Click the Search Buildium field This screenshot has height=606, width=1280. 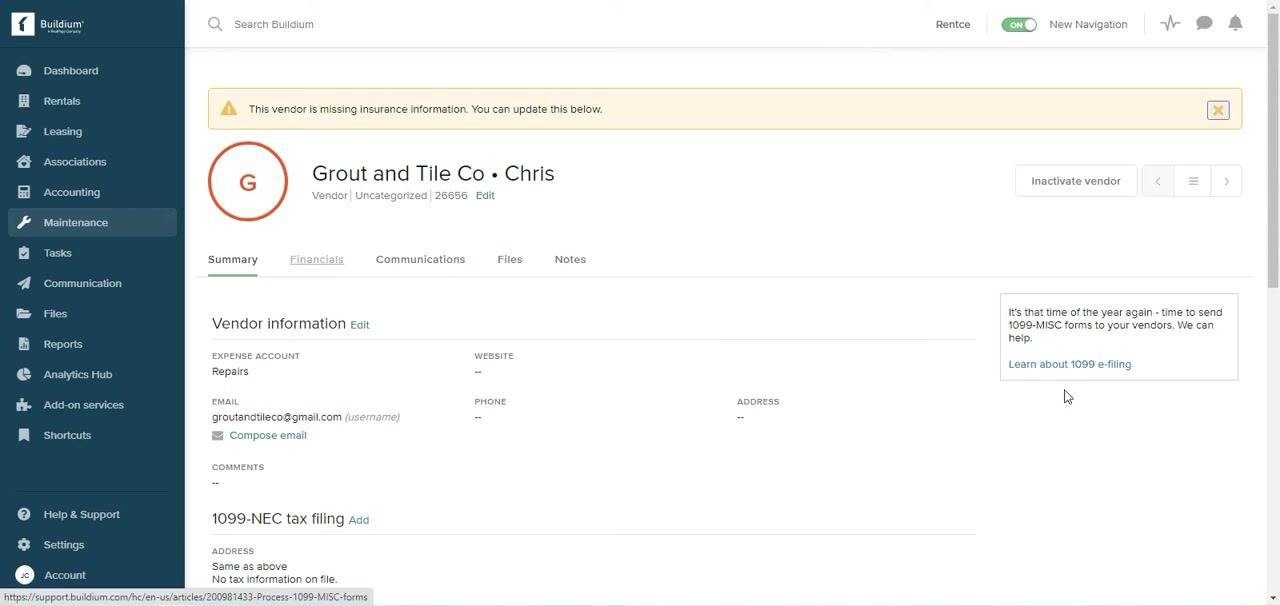[274, 24]
